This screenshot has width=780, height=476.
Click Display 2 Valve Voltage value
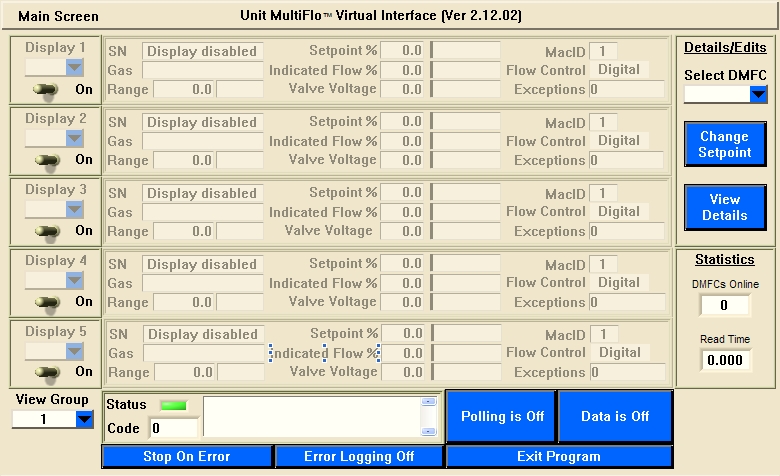pyautogui.click(x=402, y=160)
